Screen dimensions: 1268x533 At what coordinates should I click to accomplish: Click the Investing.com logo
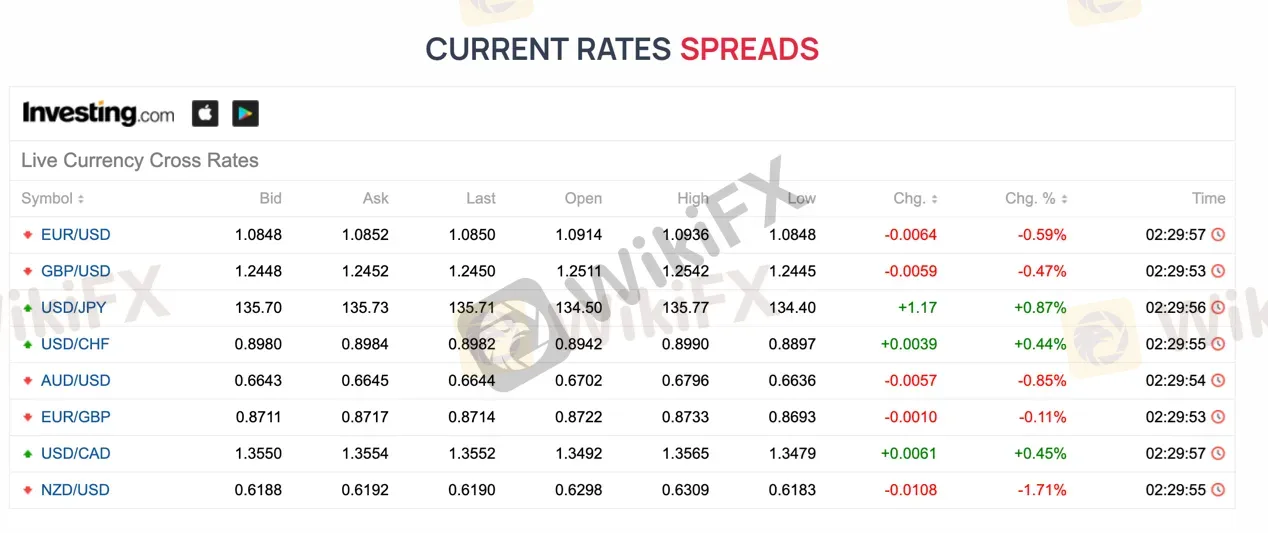[x=98, y=113]
